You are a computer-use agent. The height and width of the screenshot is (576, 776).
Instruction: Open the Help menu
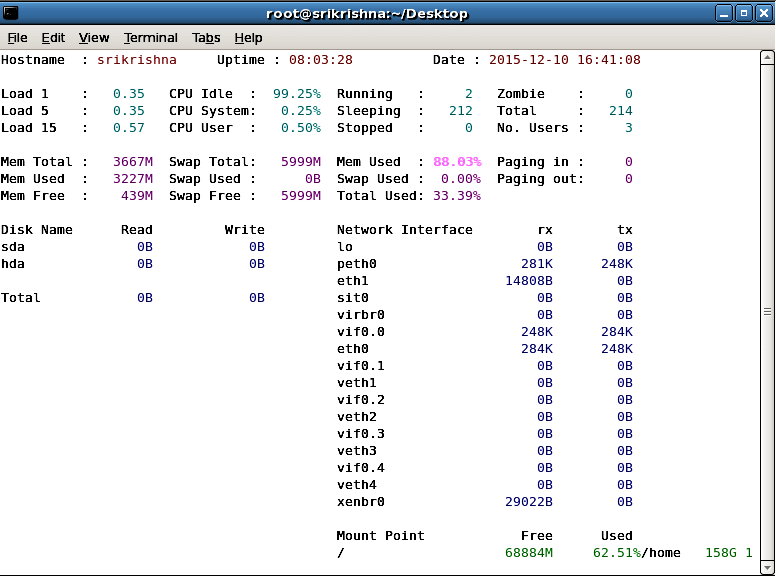click(248, 38)
